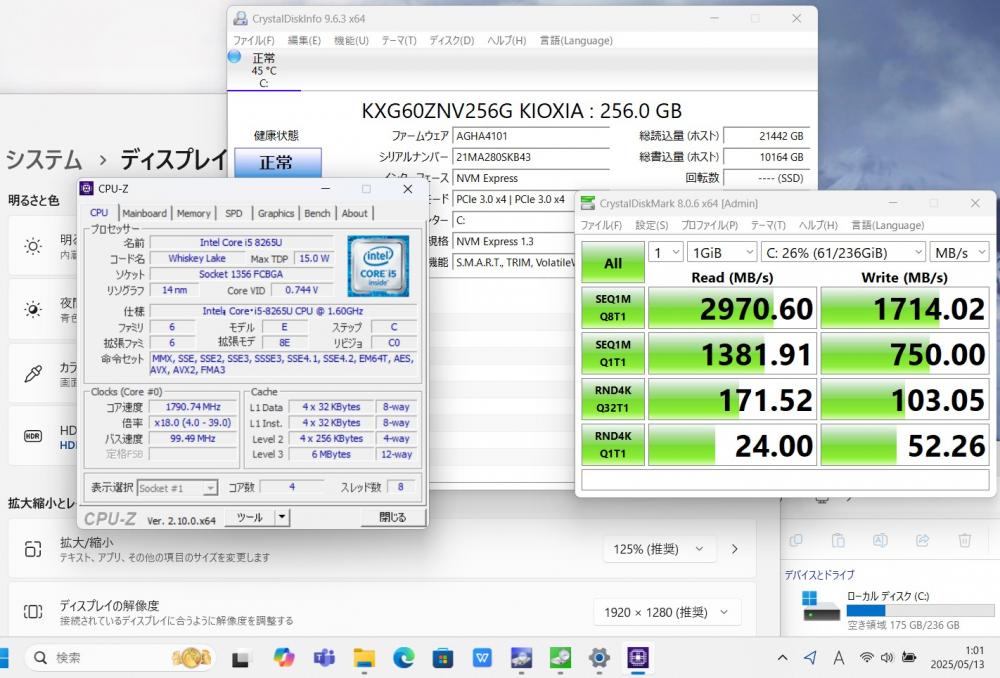Switch to the Graphics tab in CPU-Z
Viewport: 1000px width, 678px height.
pyautogui.click(x=276, y=213)
